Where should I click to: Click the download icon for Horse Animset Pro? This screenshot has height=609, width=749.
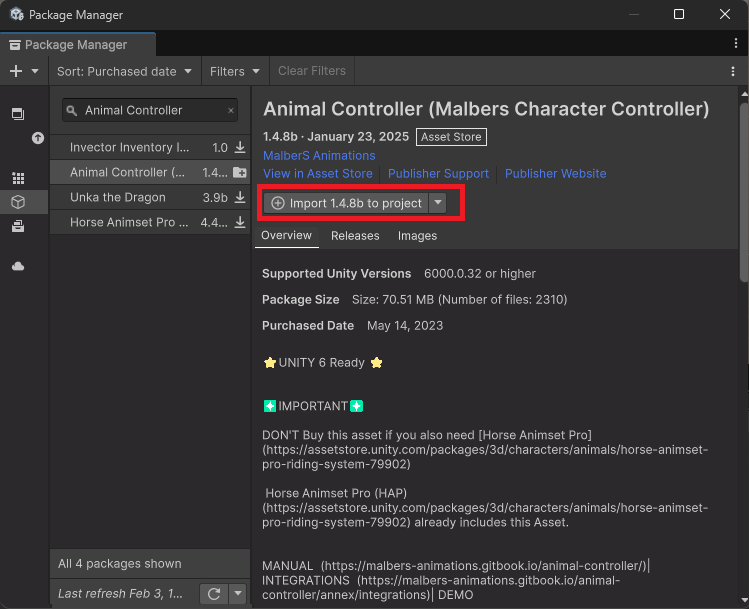pyautogui.click(x=240, y=222)
